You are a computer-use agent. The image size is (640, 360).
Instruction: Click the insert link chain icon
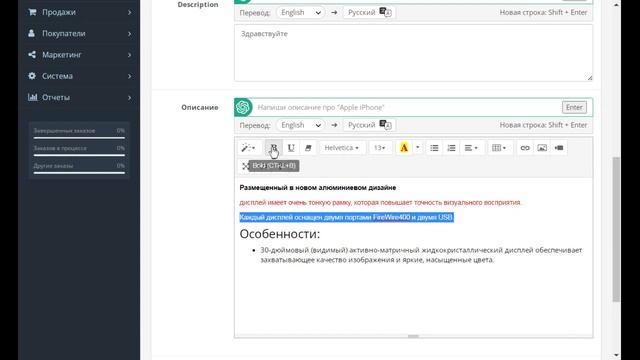tap(525, 148)
